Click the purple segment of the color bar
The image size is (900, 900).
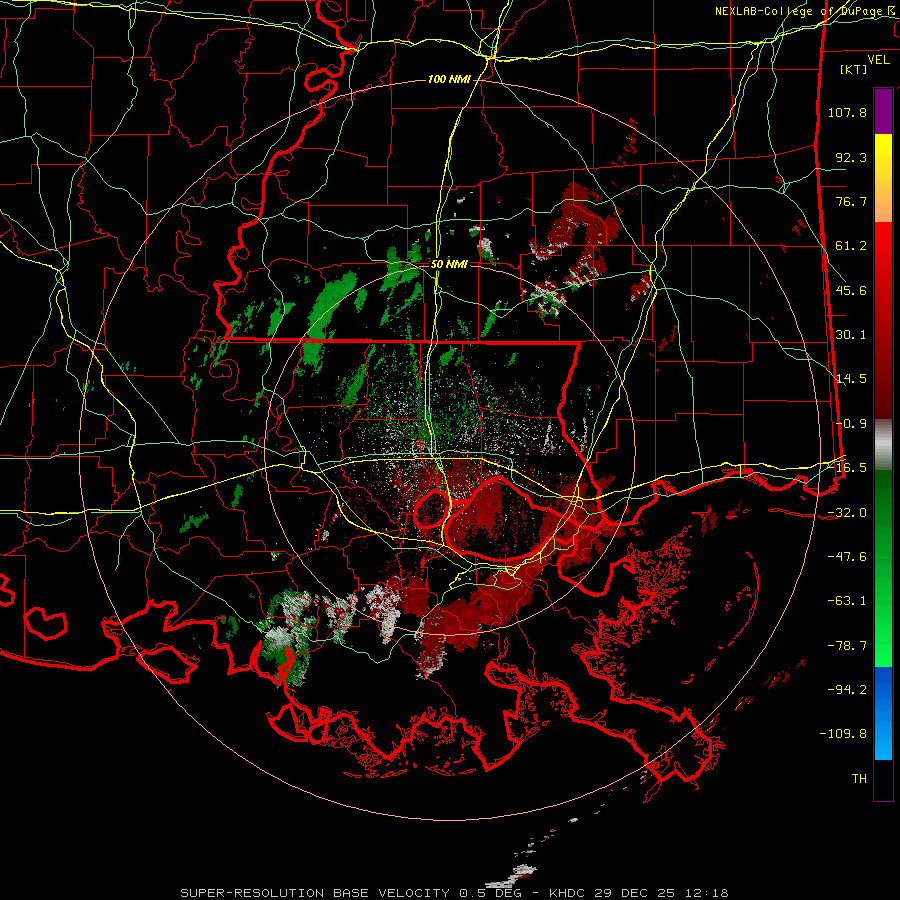click(883, 111)
